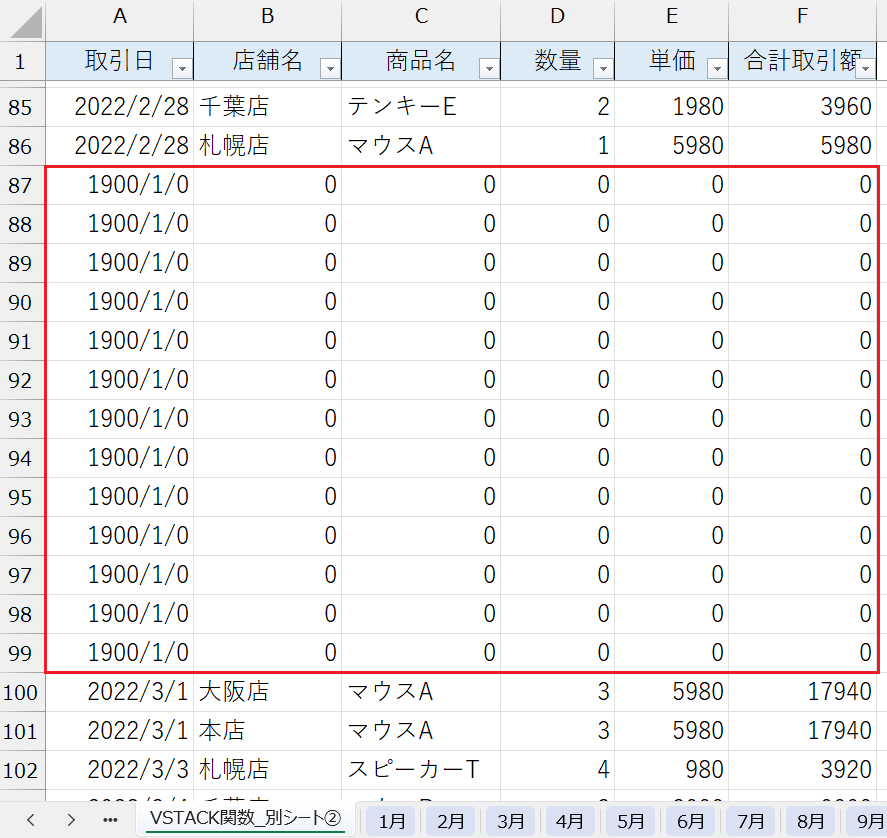Select the row 100 header
Screen dimensions: 887x838
20,692
